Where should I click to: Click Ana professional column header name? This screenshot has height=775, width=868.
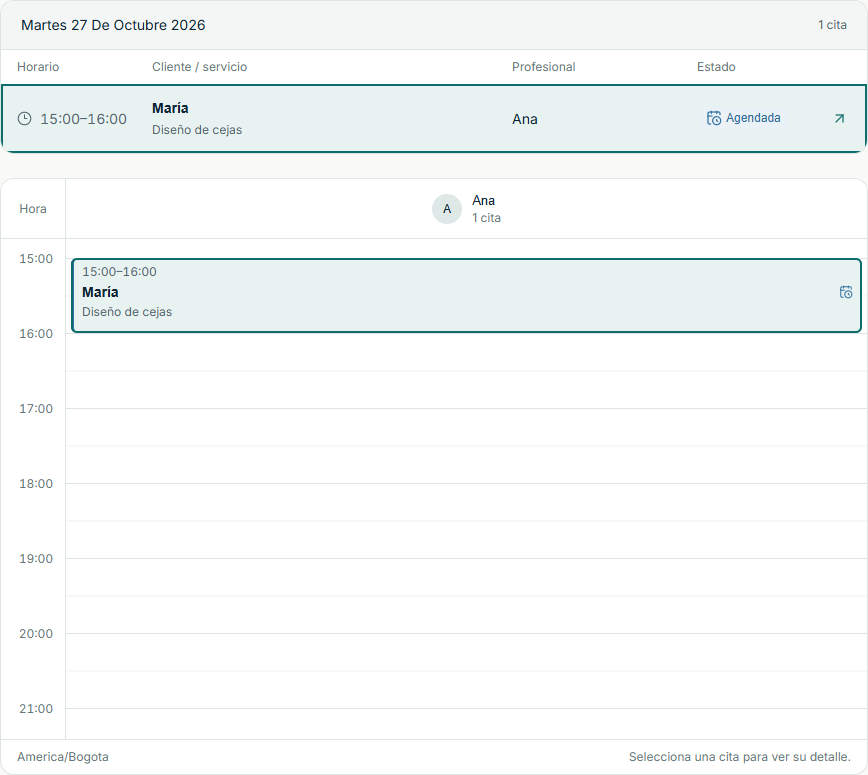coord(483,200)
